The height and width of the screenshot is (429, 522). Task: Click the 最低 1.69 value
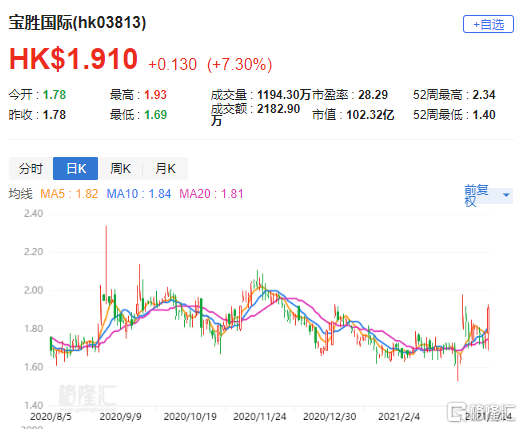tap(155, 115)
